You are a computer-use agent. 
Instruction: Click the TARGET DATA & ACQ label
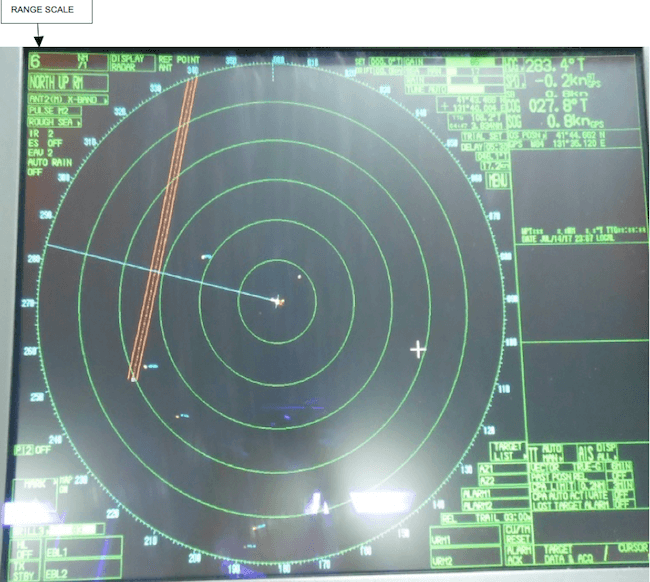(x=569, y=554)
